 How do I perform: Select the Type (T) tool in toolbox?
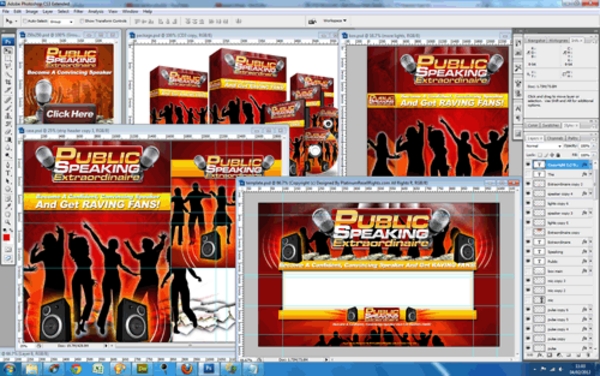click(8, 173)
